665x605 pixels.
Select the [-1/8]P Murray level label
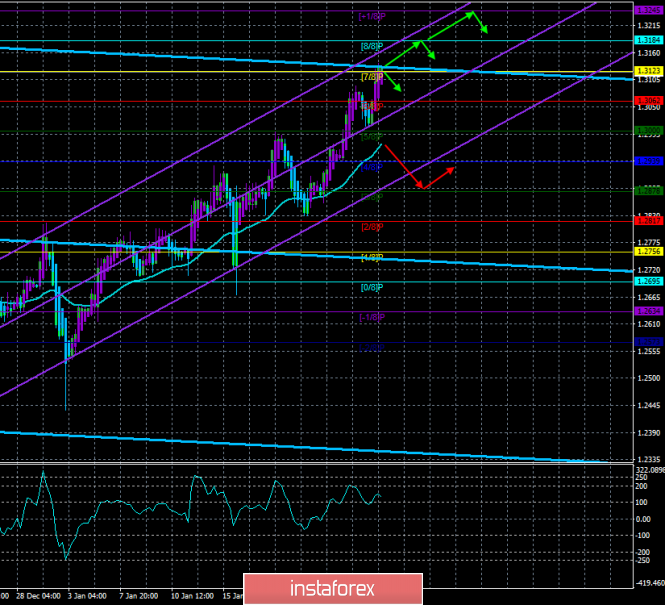[x=372, y=317]
